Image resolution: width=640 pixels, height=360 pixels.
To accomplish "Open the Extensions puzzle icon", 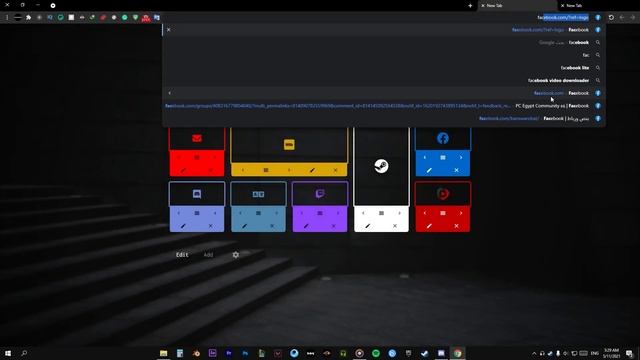I will pos(28,18).
